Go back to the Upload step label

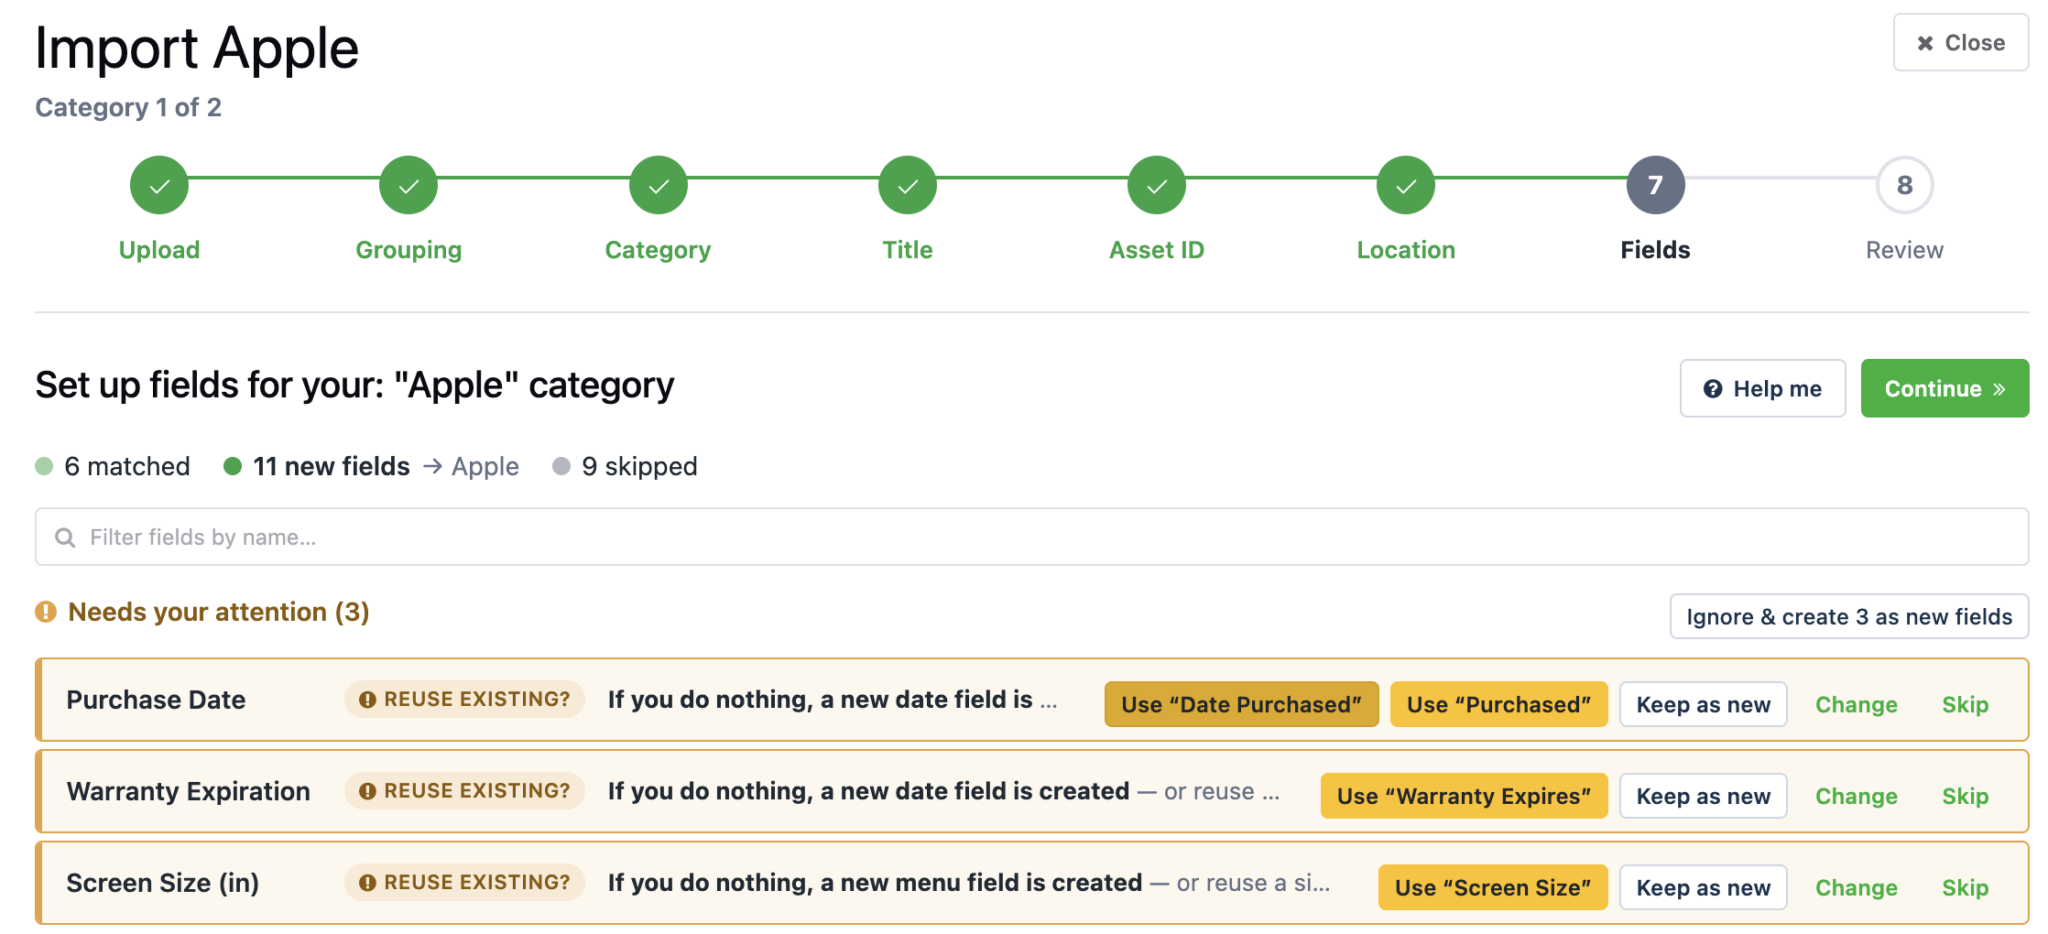159,250
